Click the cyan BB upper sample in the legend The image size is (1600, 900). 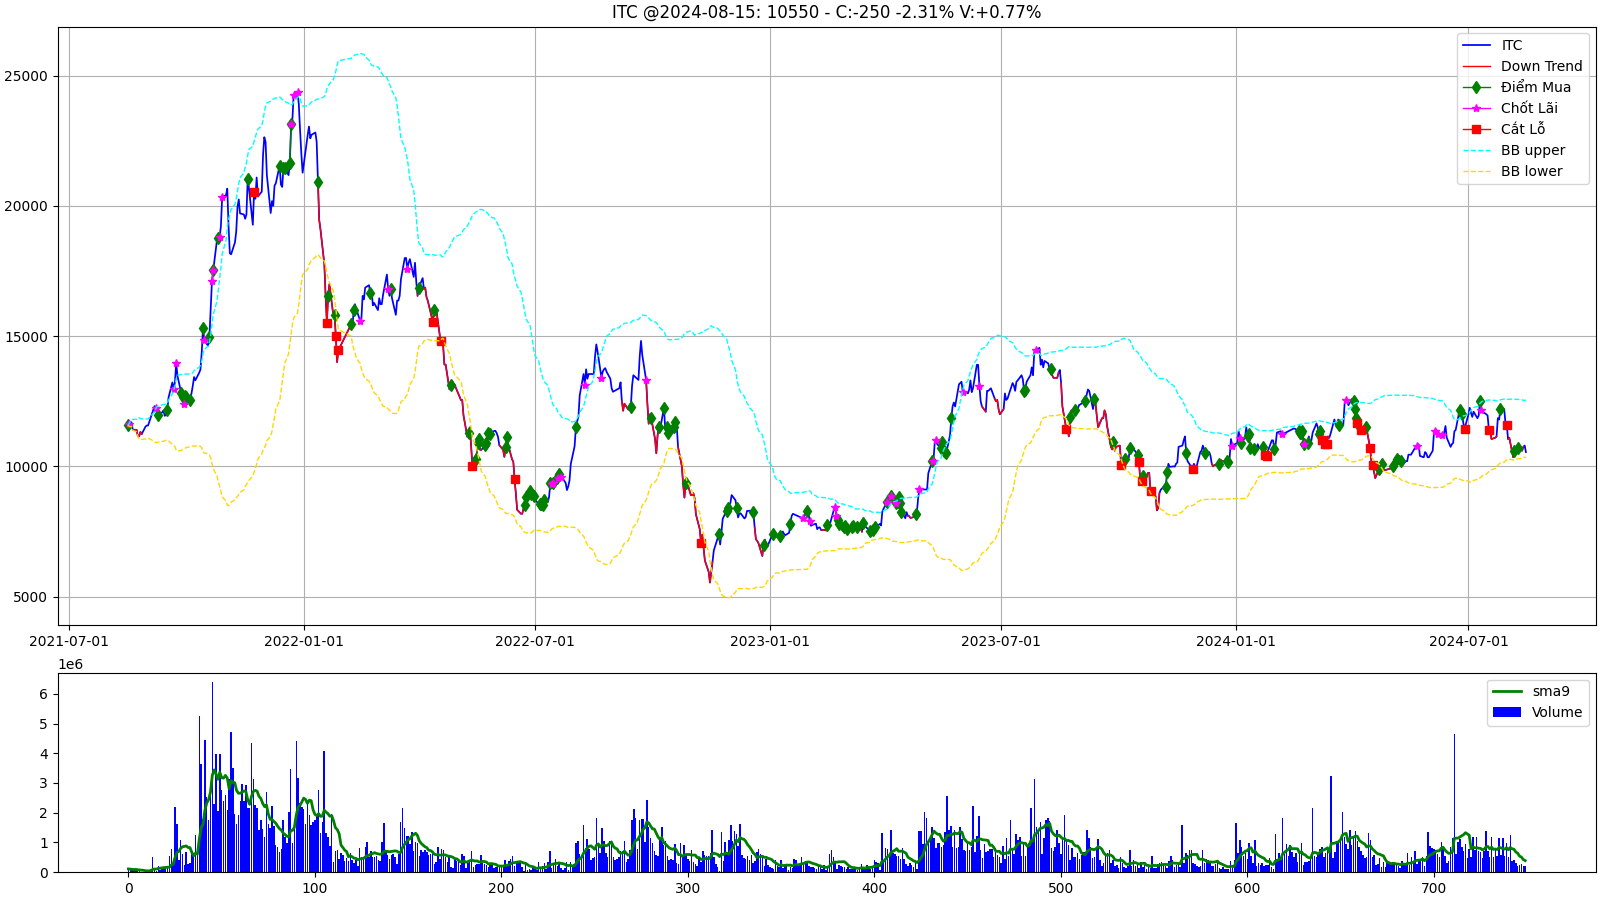click(x=1476, y=150)
